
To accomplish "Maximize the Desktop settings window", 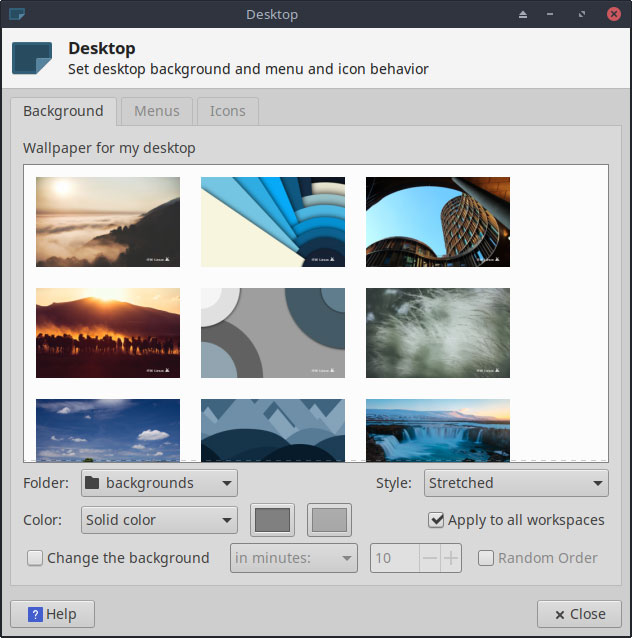I will pyautogui.click(x=582, y=15).
